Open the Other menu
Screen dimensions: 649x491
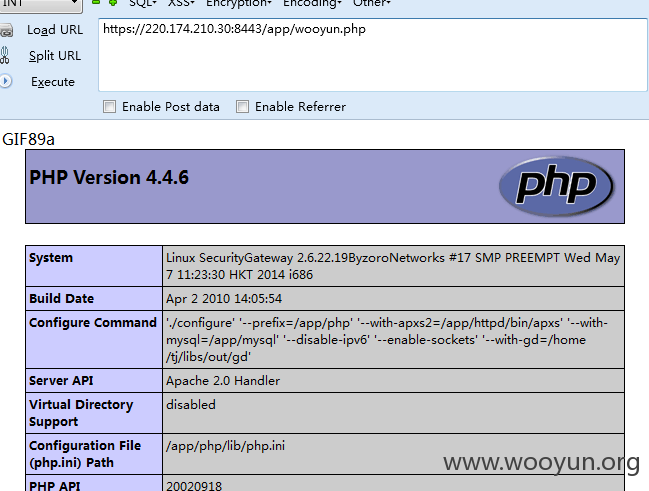371,4
